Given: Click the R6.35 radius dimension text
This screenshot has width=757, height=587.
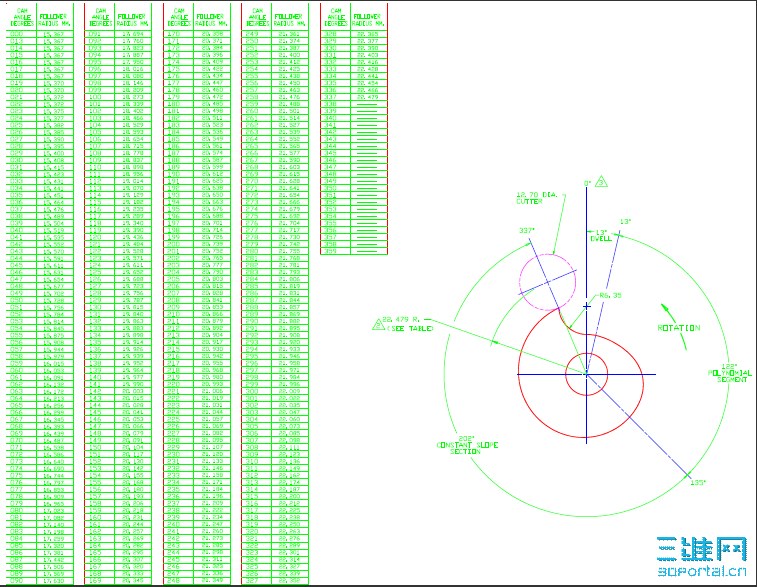Looking at the screenshot, I should point(611,295).
